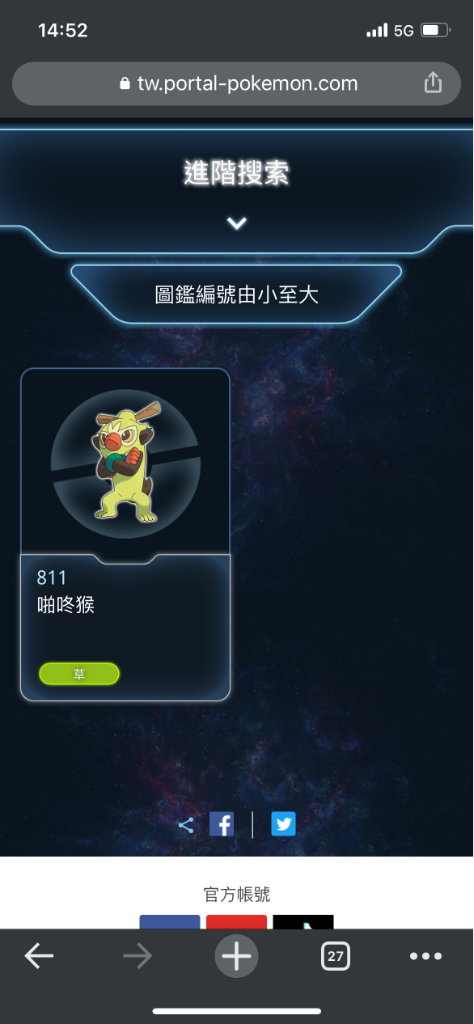This screenshot has width=474, height=1024.
Task: Open the blue Facebook official account button
Action: point(170,921)
